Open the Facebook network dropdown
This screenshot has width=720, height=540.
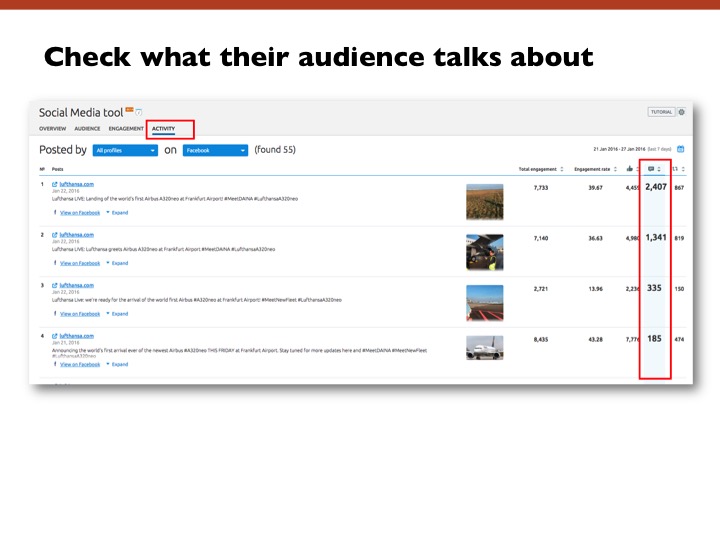coord(215,150)
